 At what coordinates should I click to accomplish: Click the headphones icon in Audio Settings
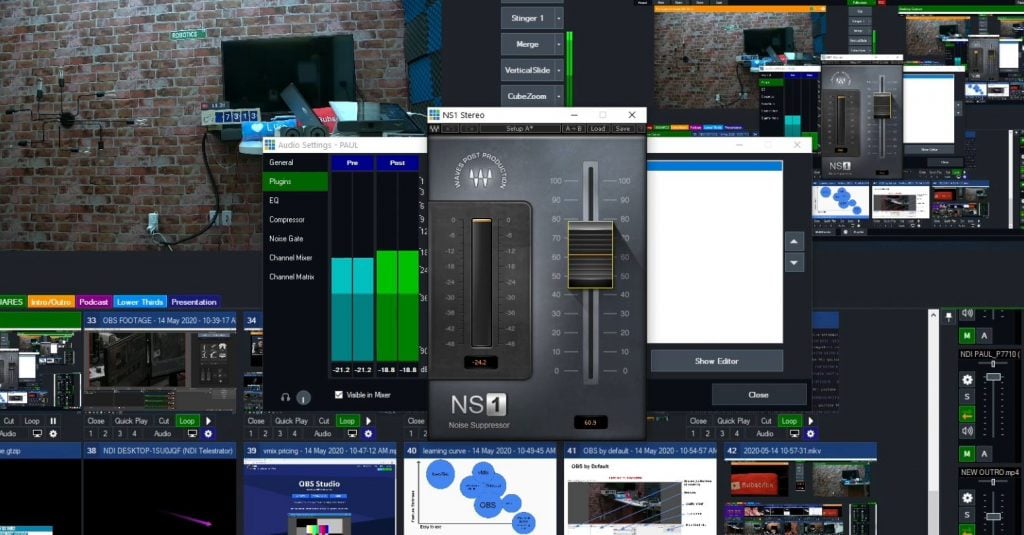pyautogui.click(x=286, y=397)
